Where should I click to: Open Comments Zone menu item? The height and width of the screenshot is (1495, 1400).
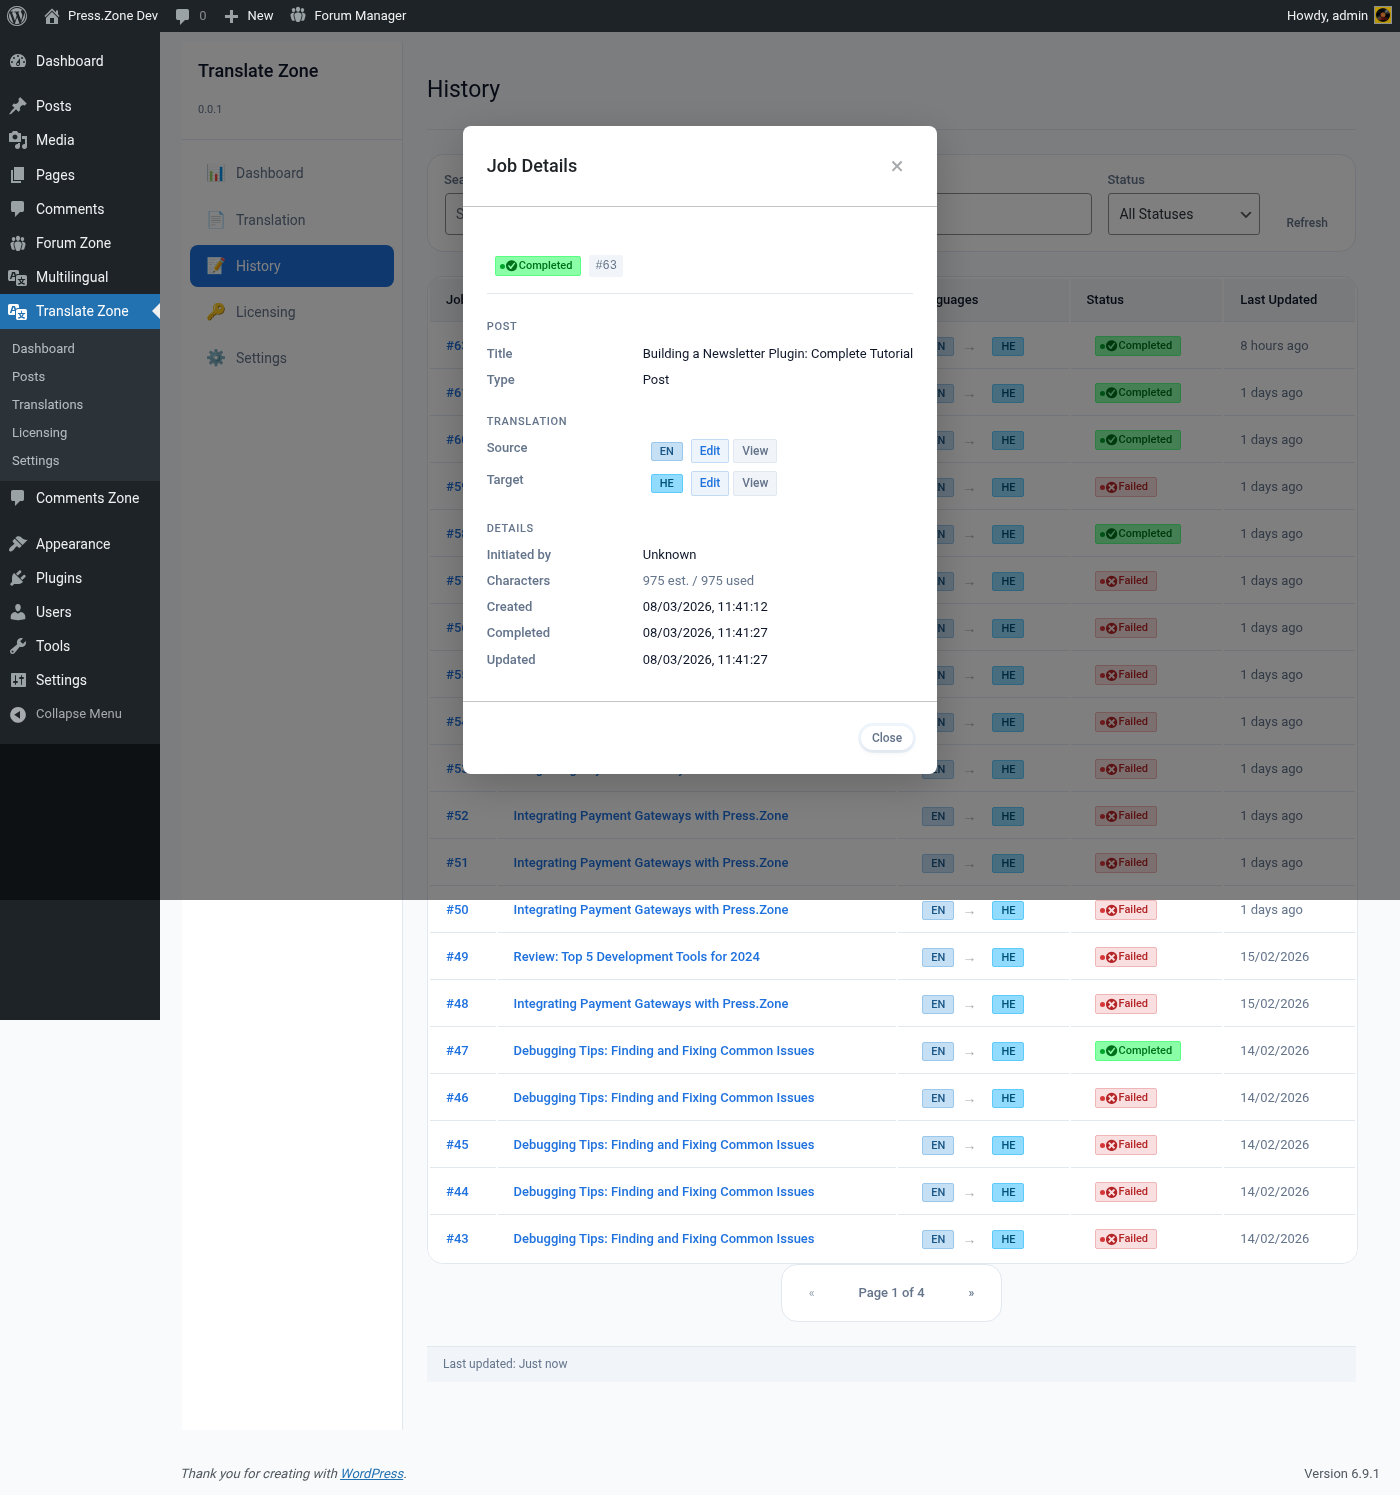(80, 498)
